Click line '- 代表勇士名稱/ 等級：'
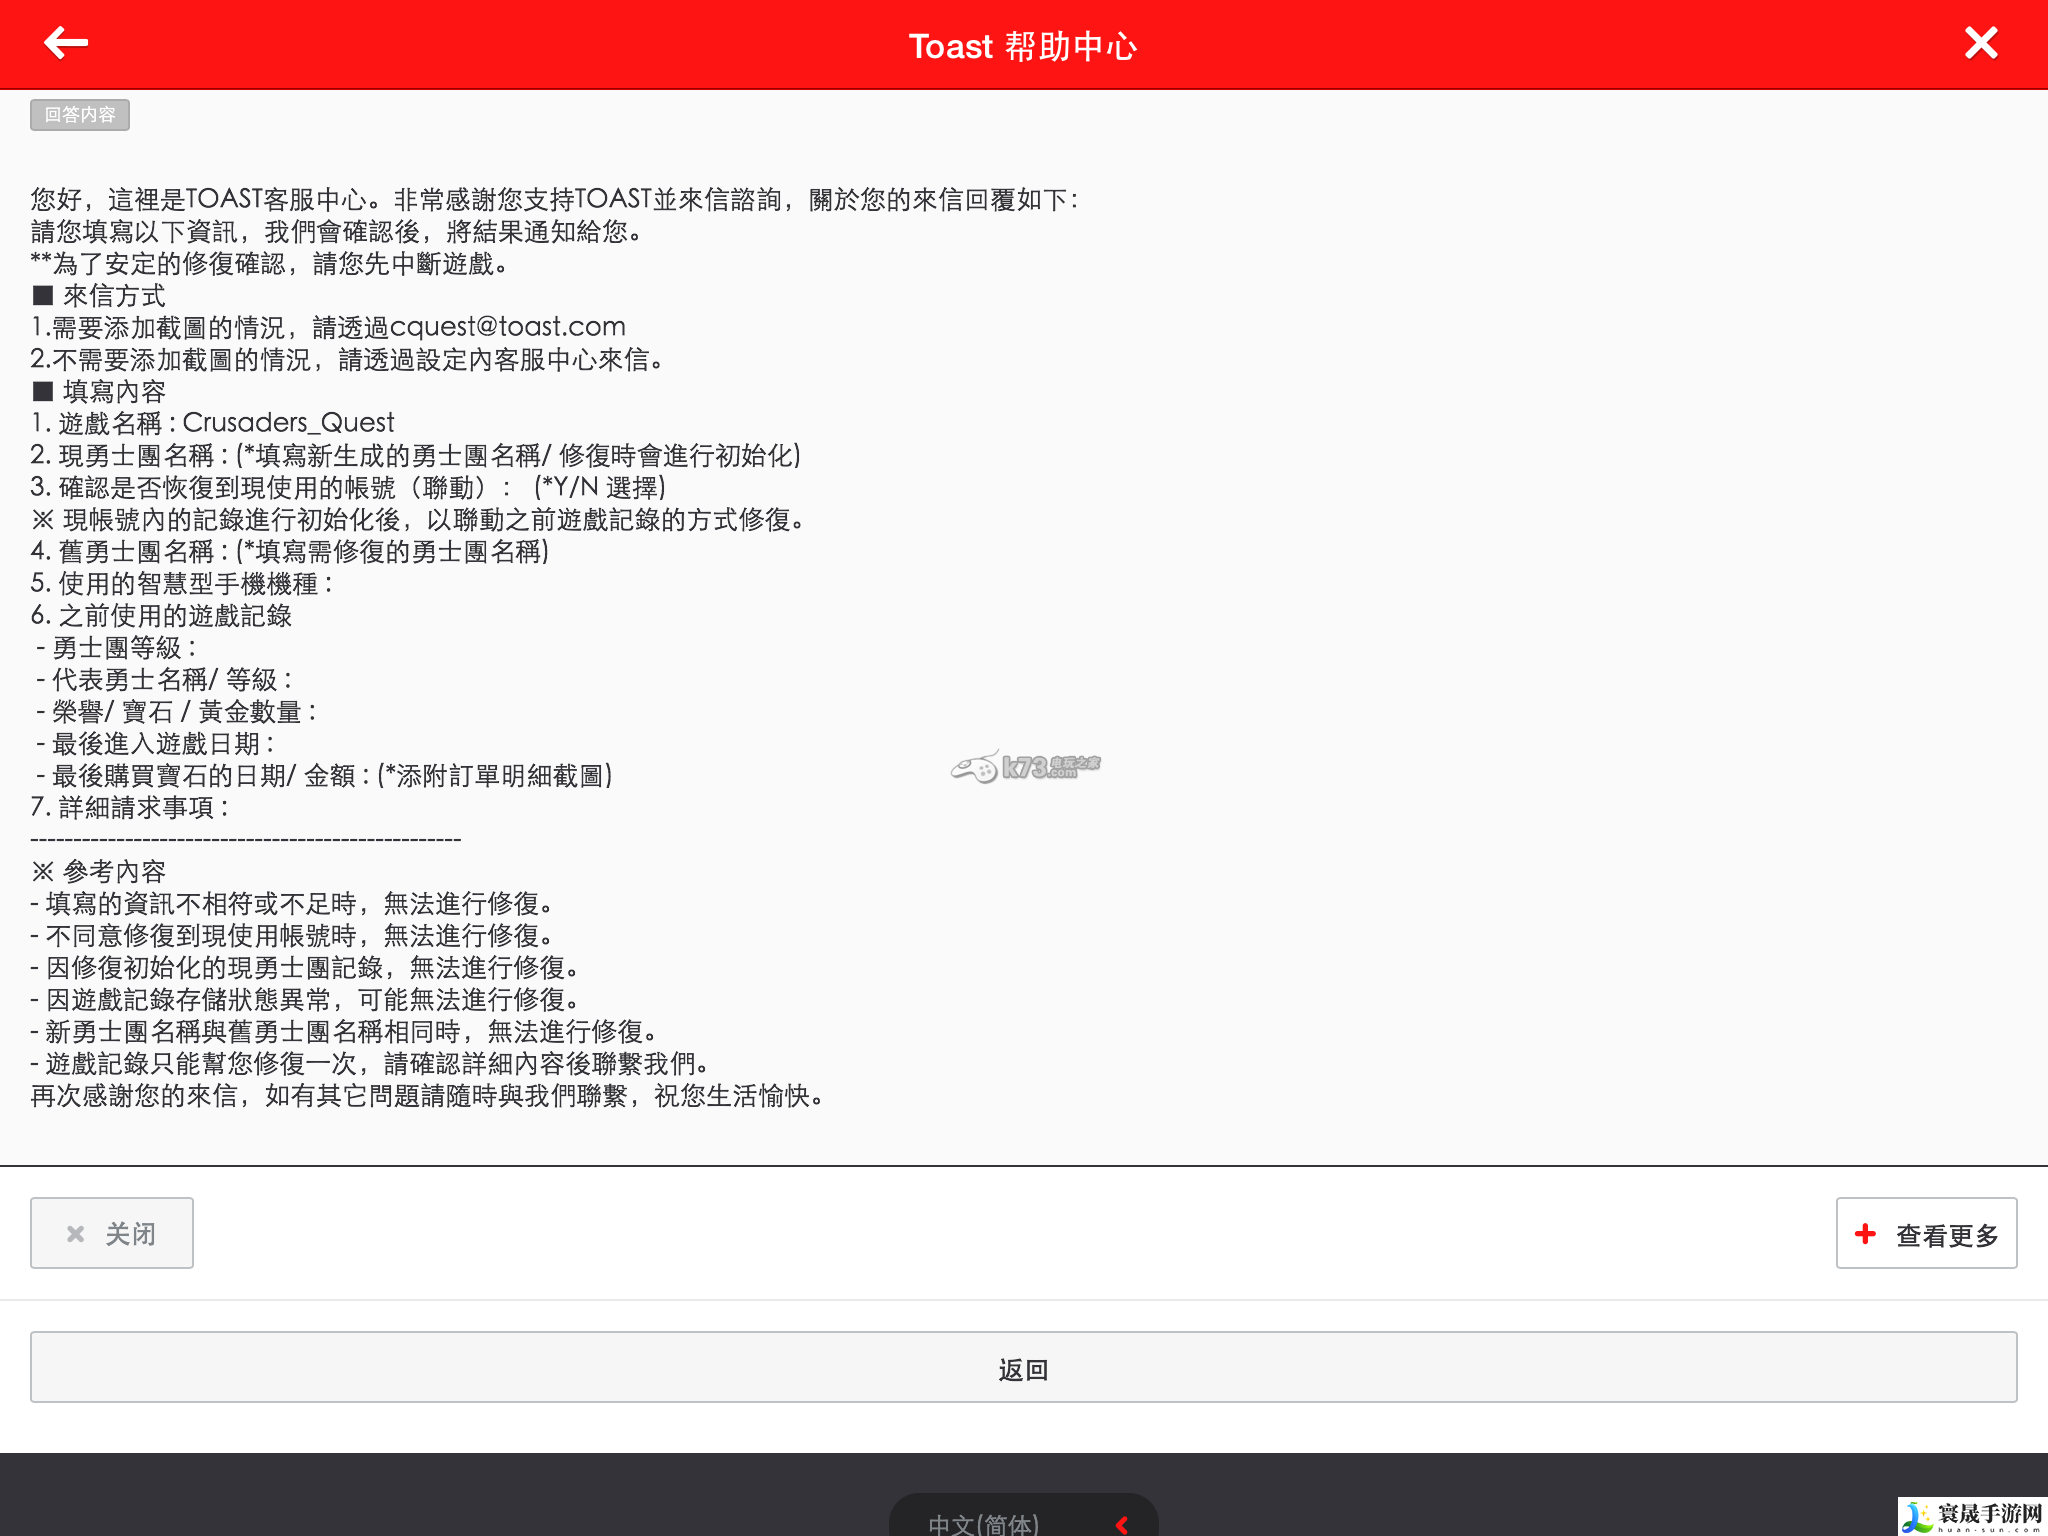 [x=166, y=680]
